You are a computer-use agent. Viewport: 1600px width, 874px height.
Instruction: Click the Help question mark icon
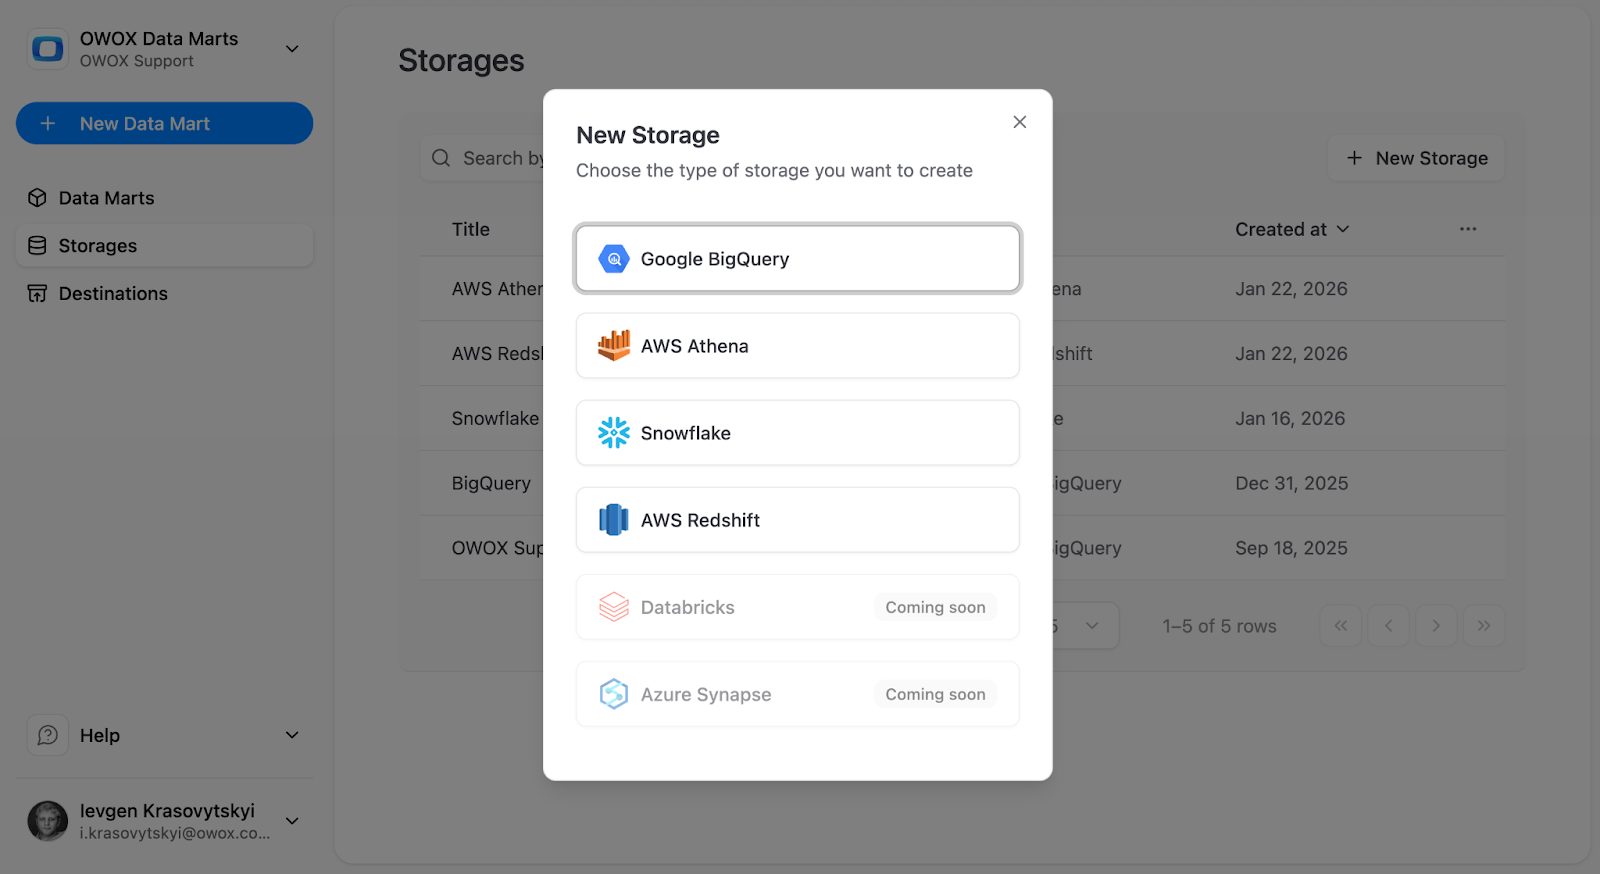click(x=47, y=735)
